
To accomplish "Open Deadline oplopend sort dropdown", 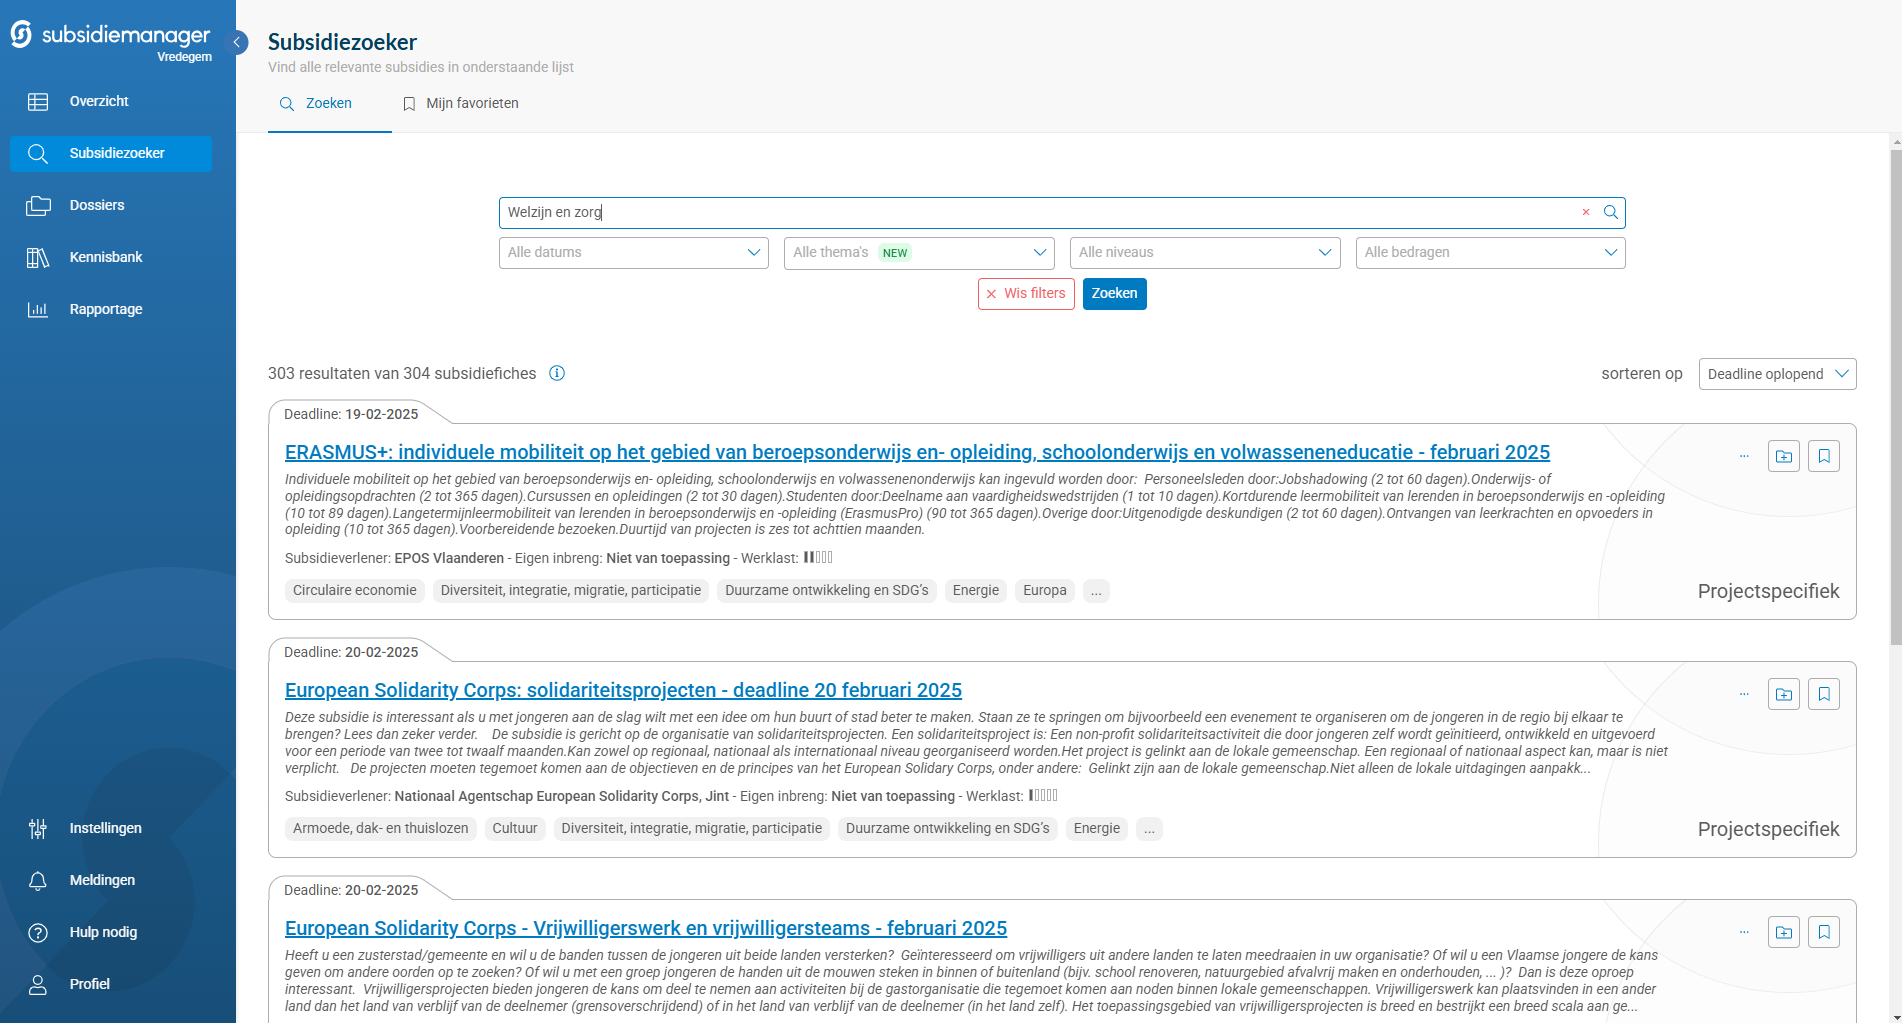I will (x=1777, y=374).
